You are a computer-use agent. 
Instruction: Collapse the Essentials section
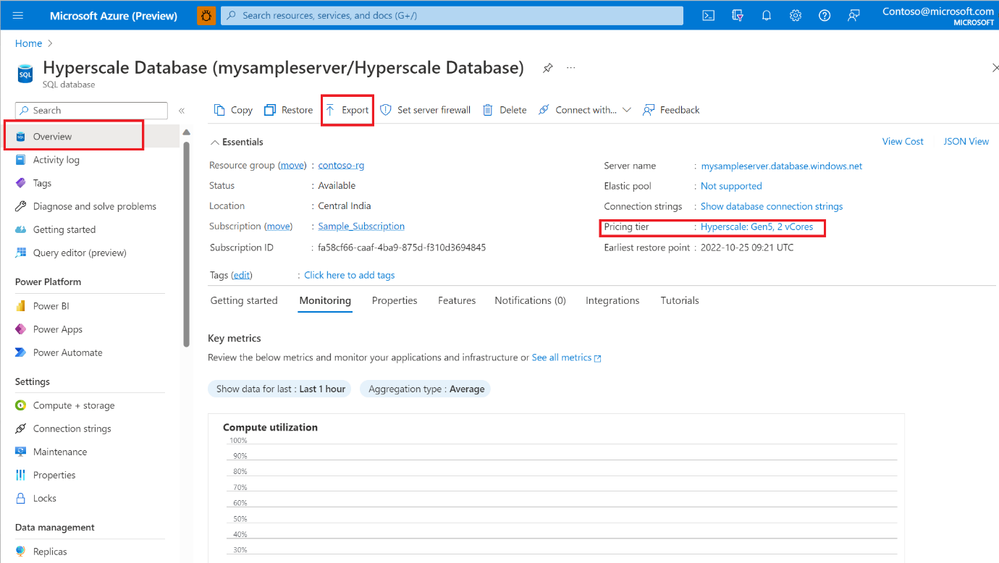click(236, 142)
